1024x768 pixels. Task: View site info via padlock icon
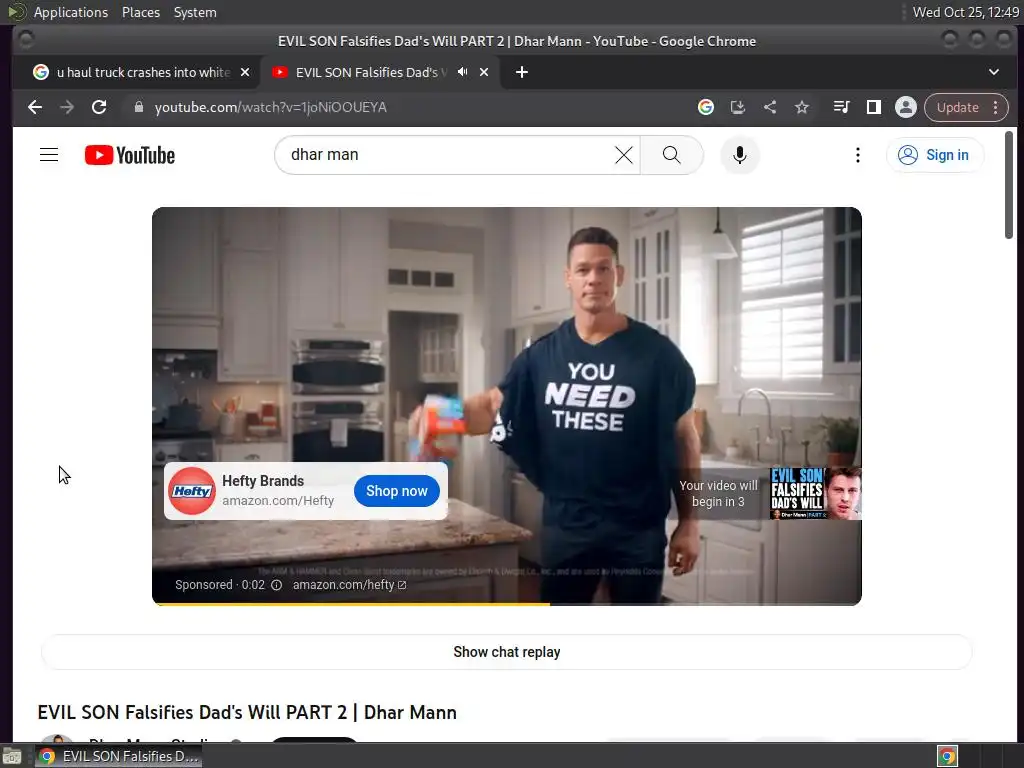coord(138,107)
